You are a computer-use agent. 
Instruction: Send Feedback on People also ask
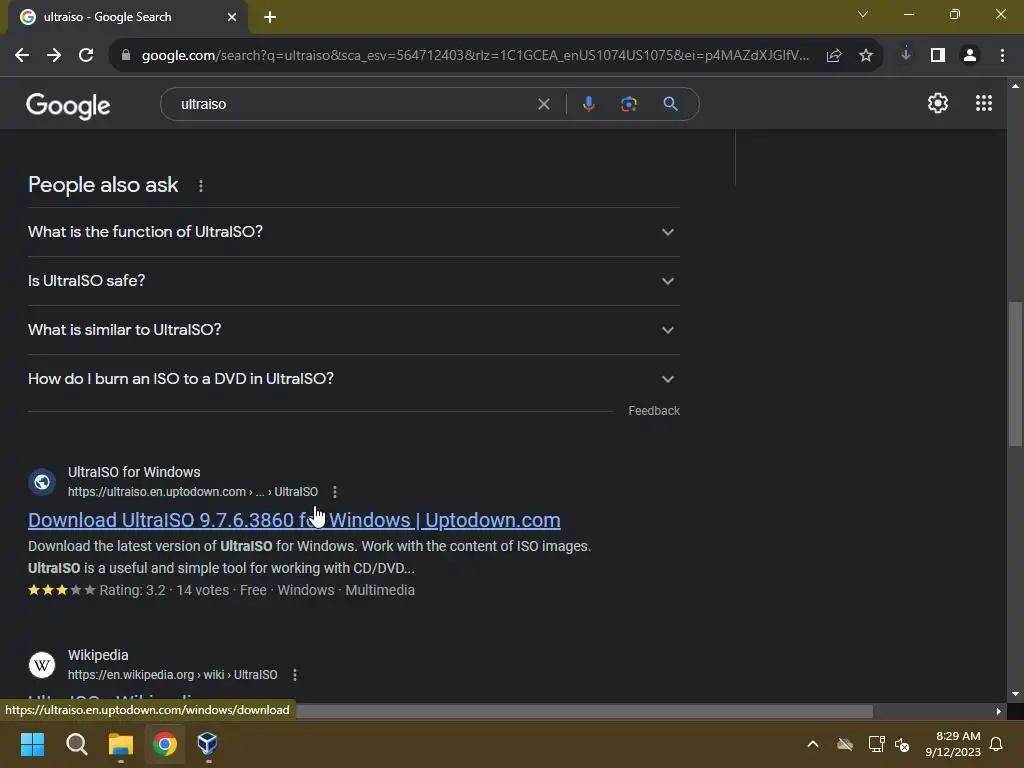(x=654, y=411)
